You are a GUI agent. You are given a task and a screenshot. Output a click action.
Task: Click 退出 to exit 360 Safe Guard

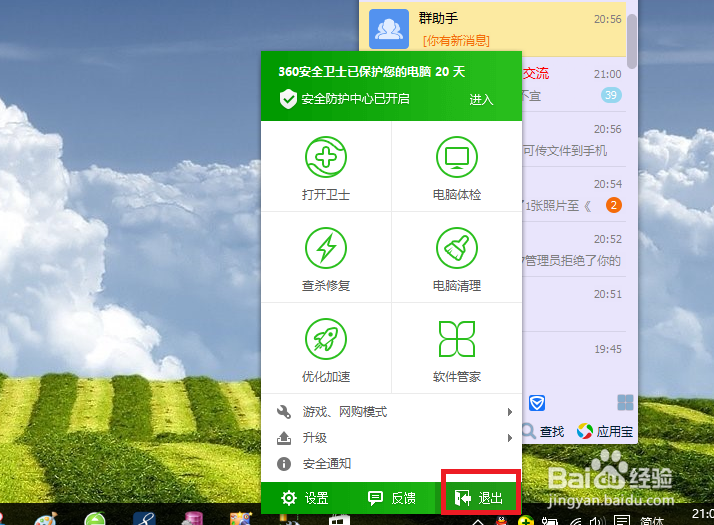pos(479,498)
